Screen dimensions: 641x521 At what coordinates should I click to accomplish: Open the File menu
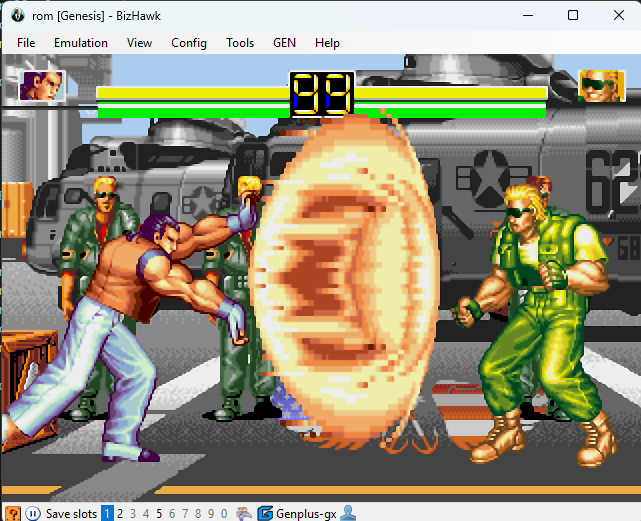point(26,43)
